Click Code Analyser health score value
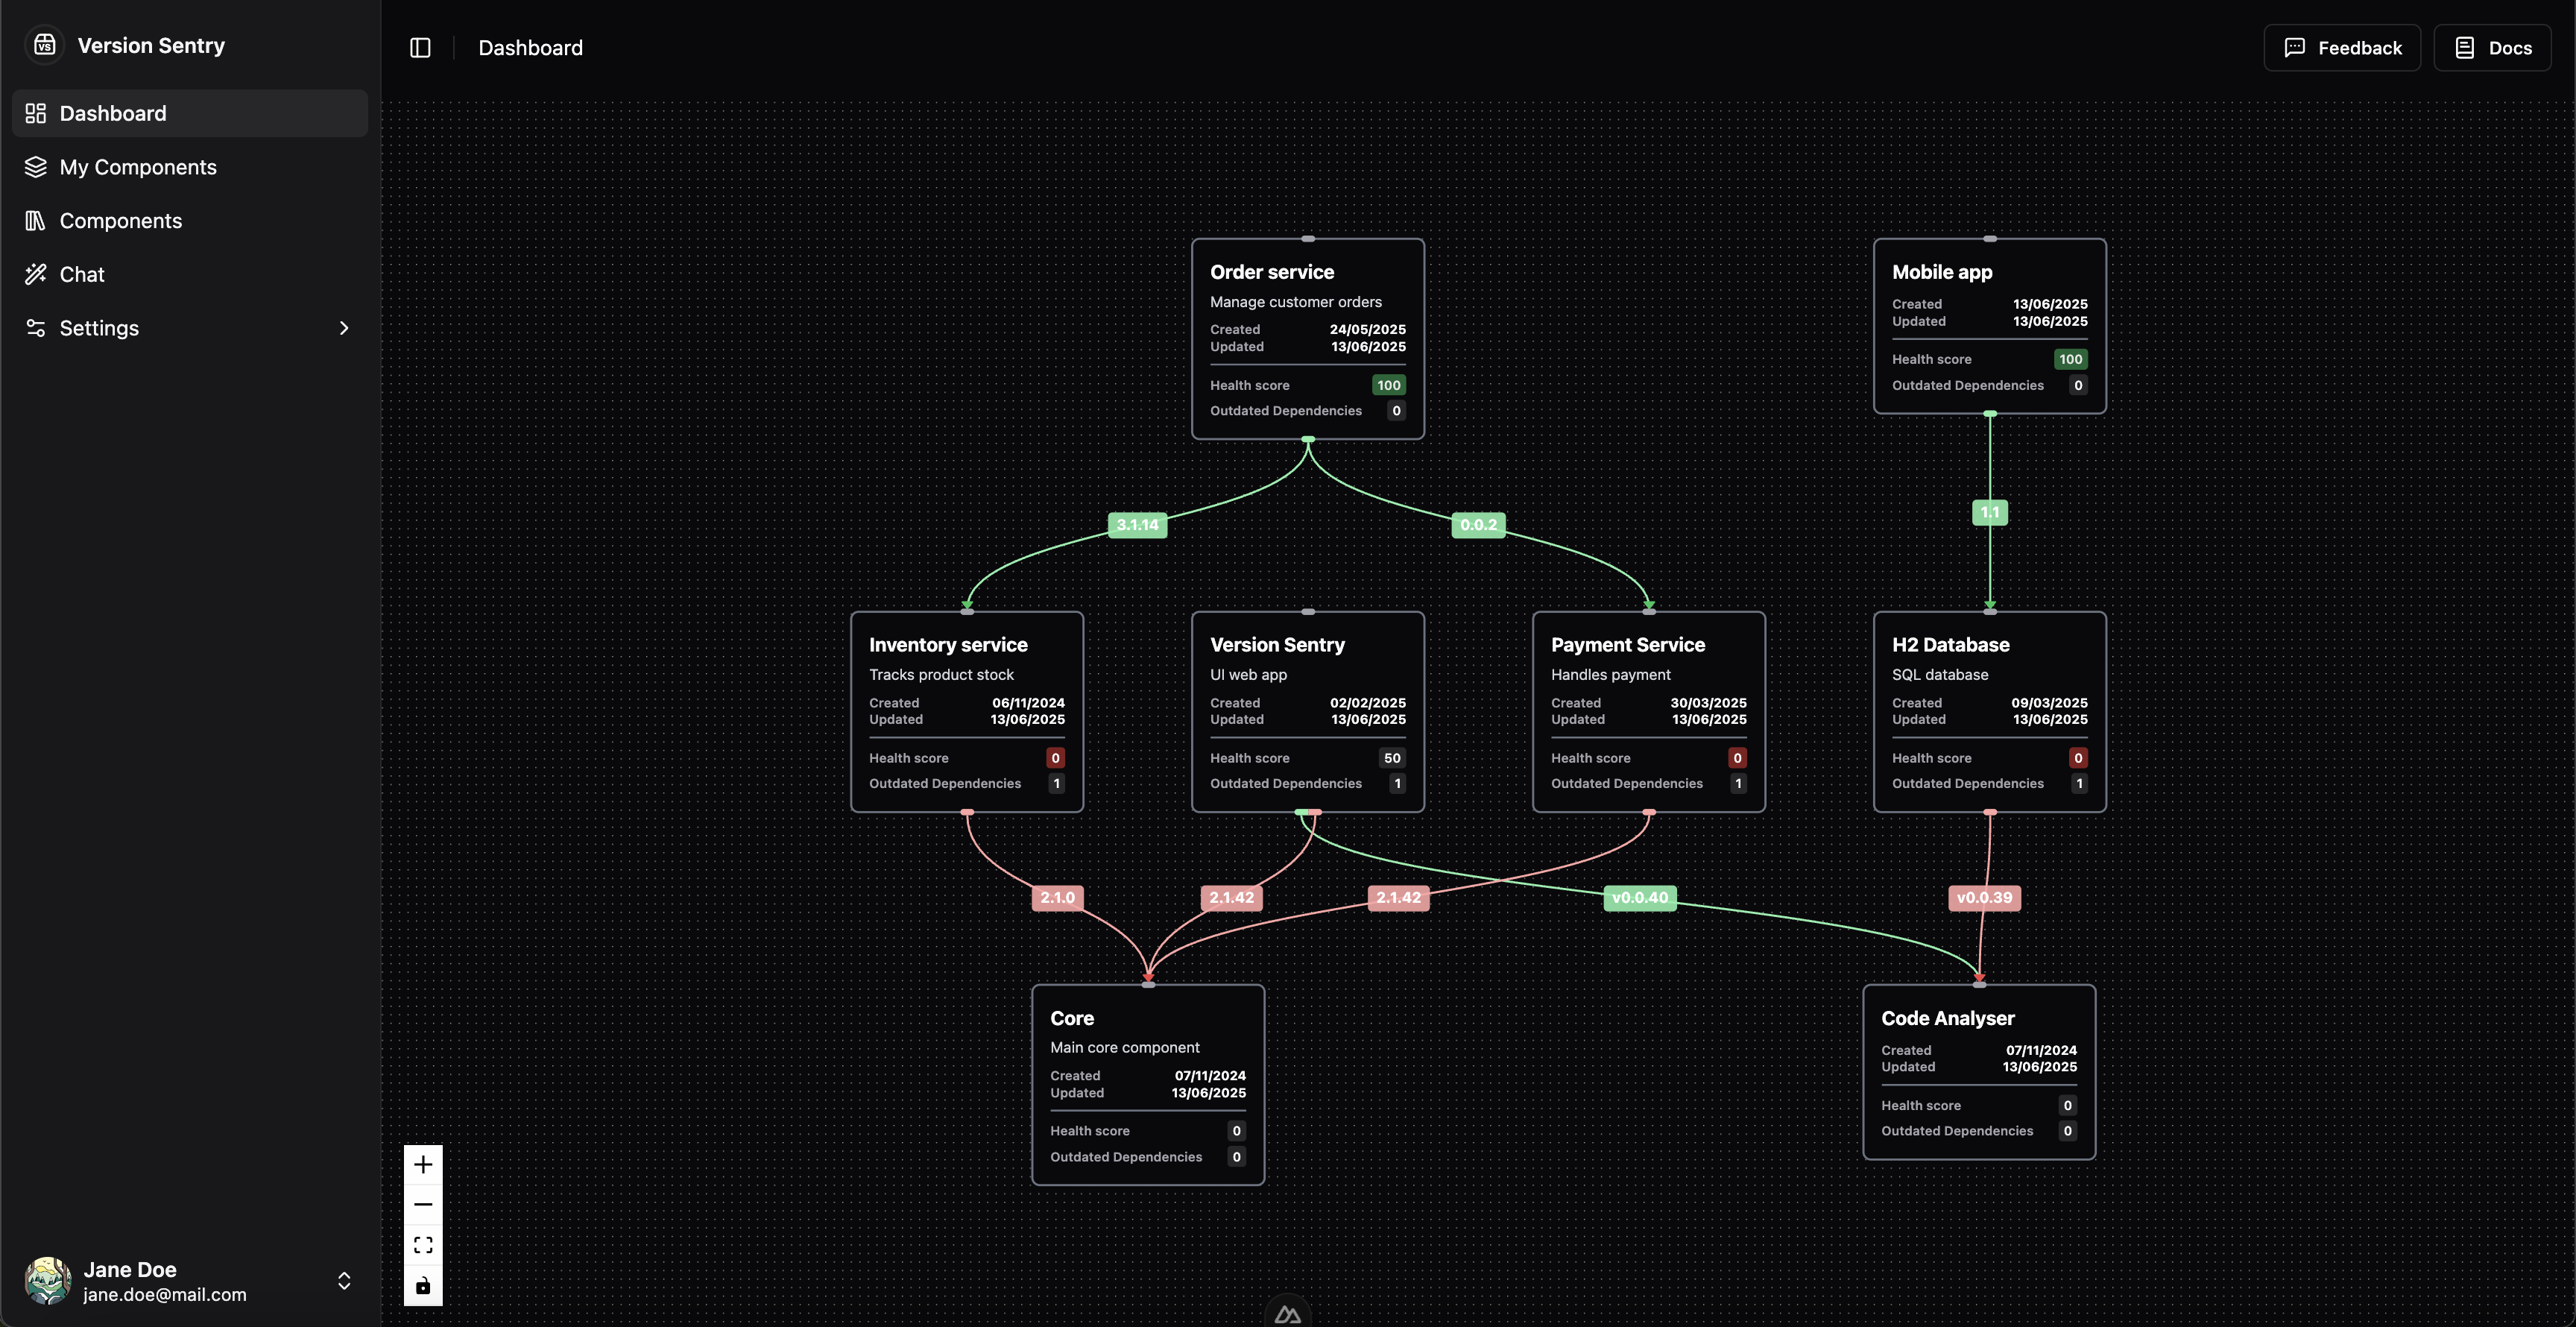The height and width of the screenshot is (1327, 2576). [x=2067, y=1105]
